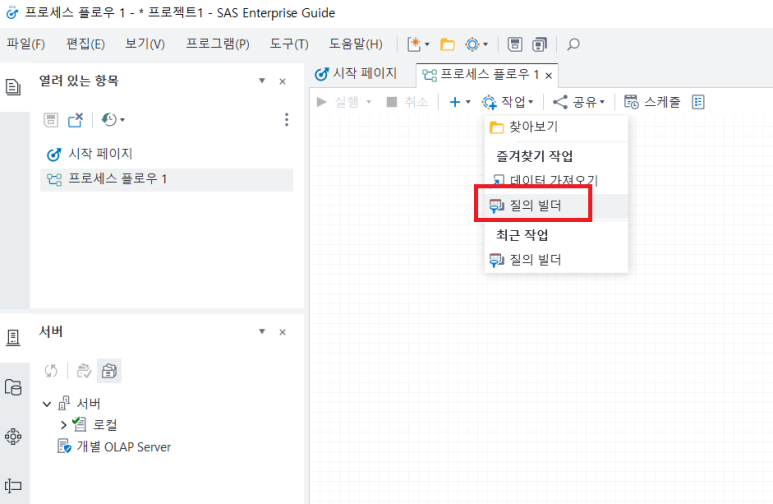The width and height of the screenshot is (773, 504).
Task: Click the save icon in open items panel
Action: click(51, 120)
